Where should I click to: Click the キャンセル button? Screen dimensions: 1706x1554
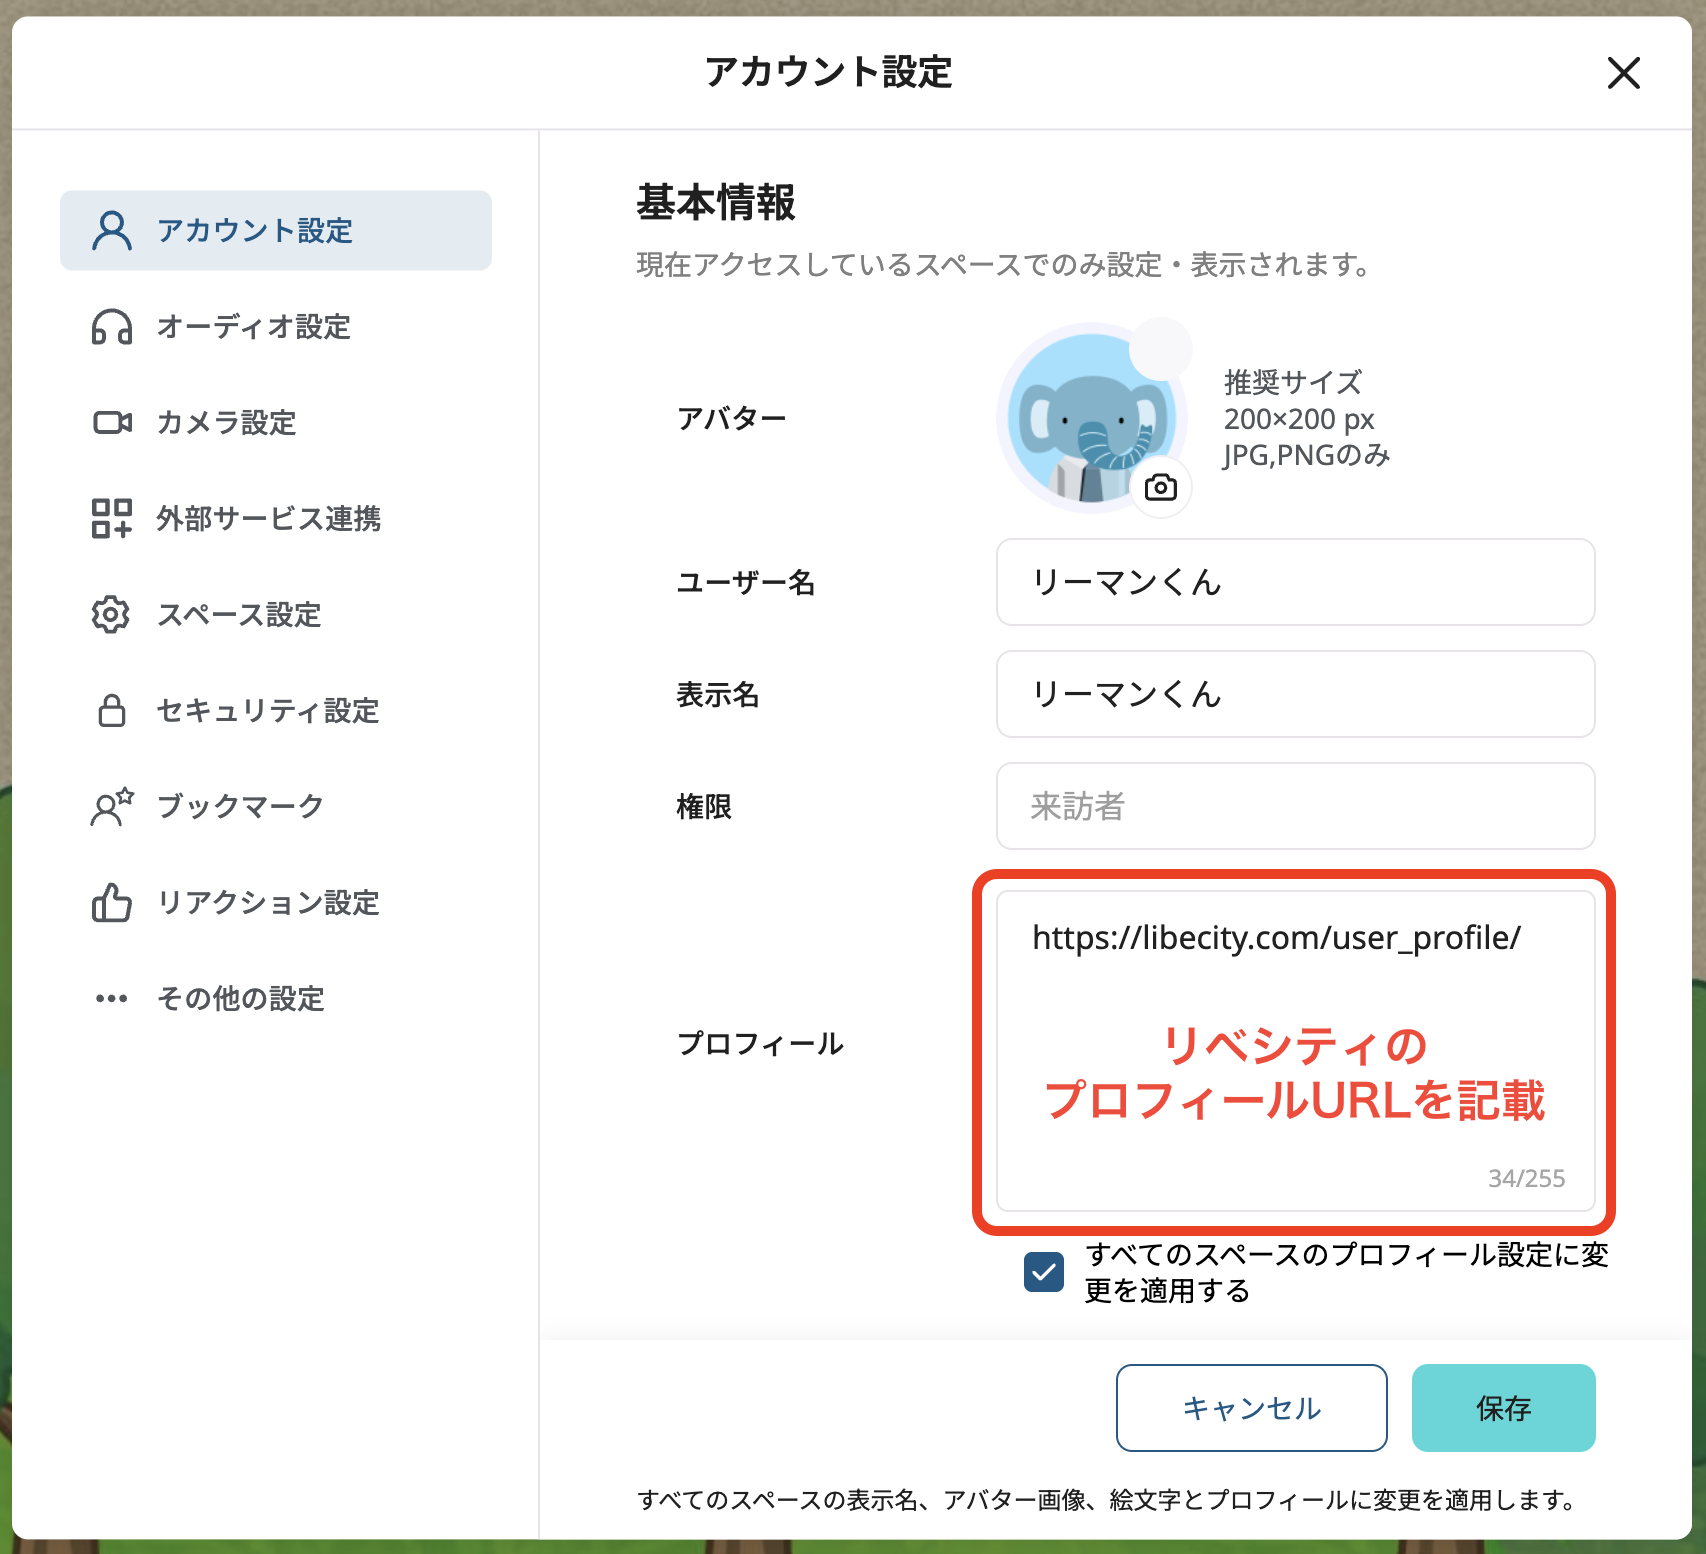(1251, 1408)
